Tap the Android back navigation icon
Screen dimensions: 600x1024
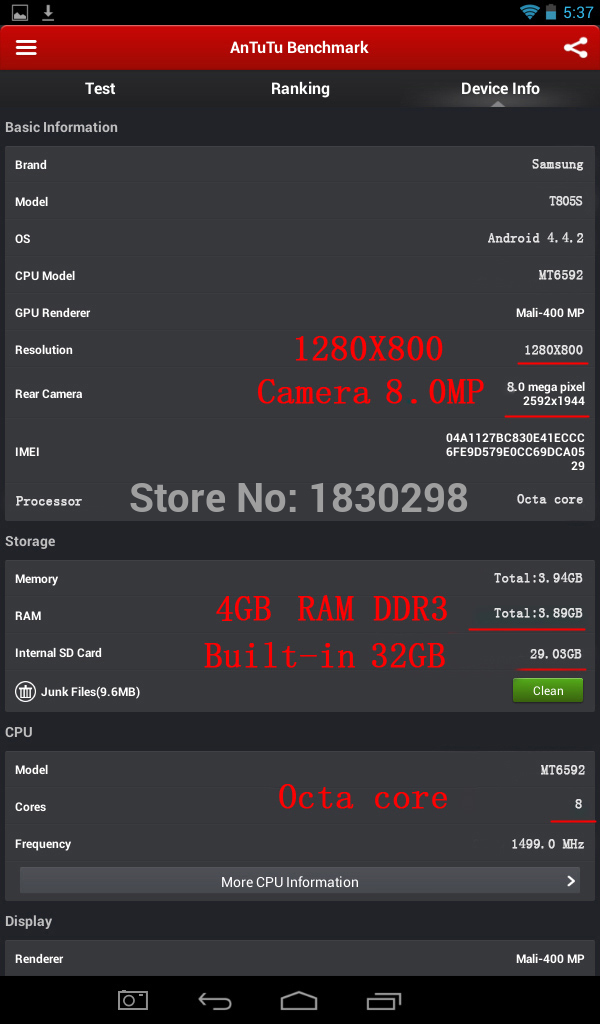coord(215,1000)
